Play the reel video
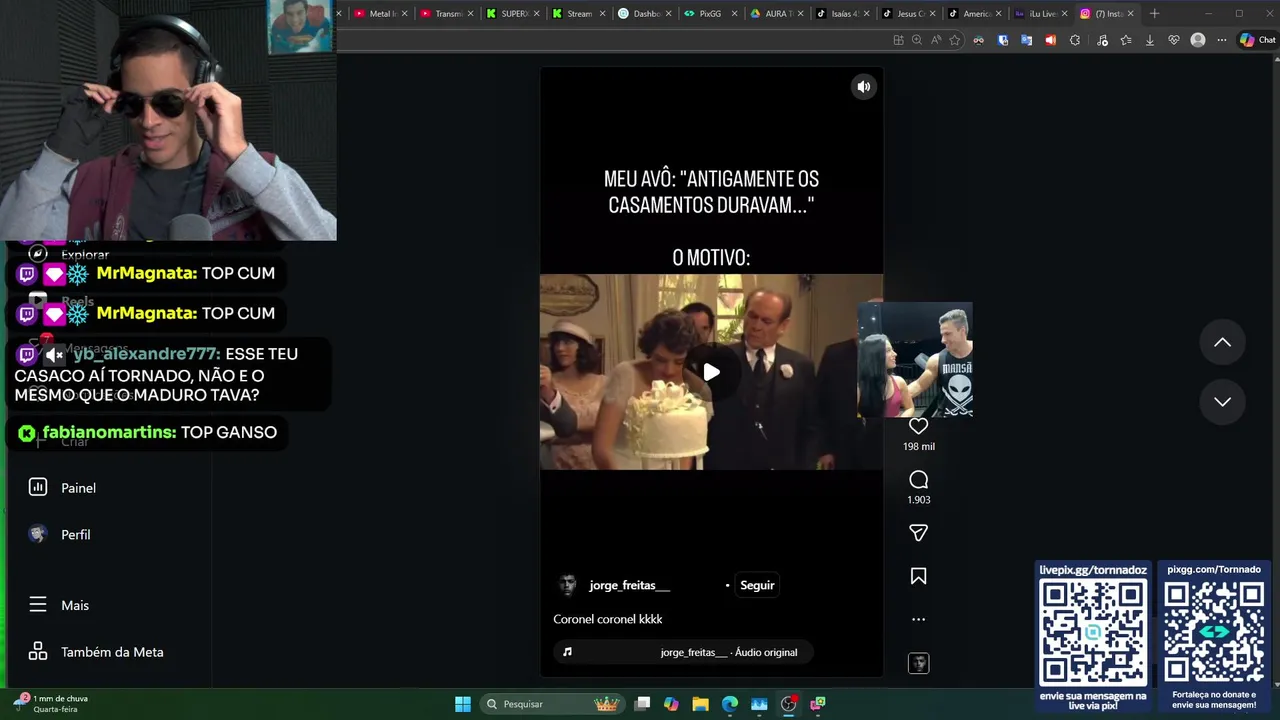1280x720 pixels. 711,372
